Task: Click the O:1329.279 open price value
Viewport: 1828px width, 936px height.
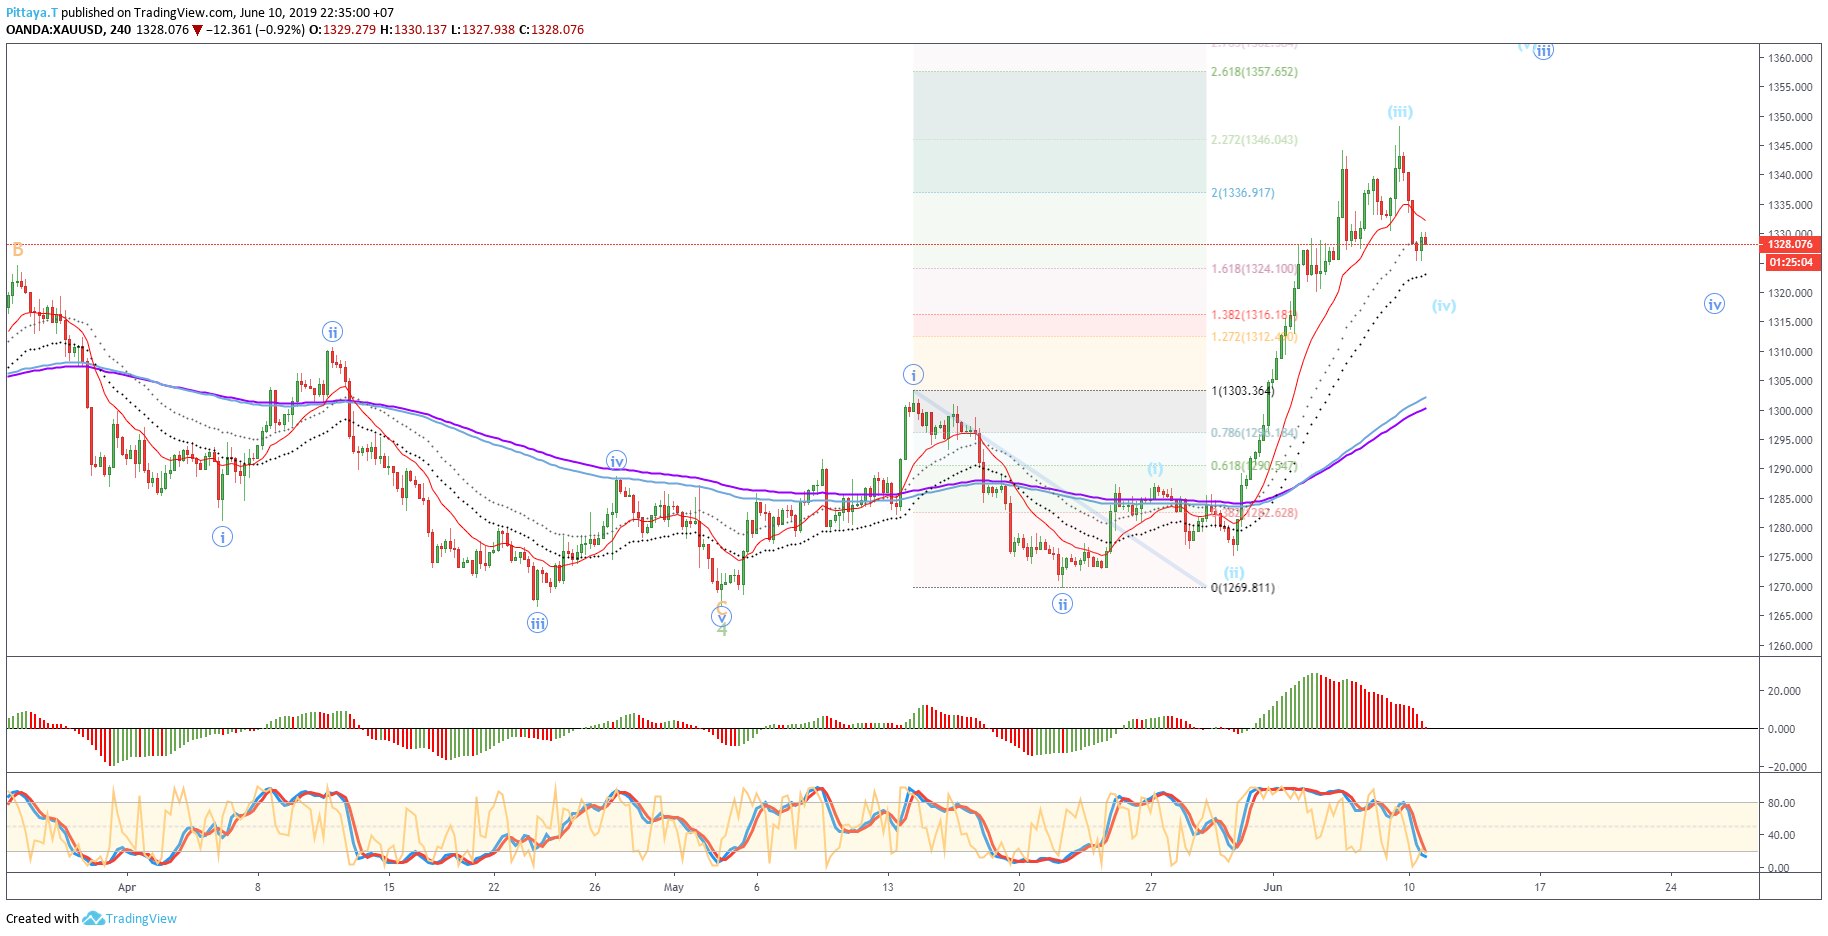Action: tap(342, 30)
